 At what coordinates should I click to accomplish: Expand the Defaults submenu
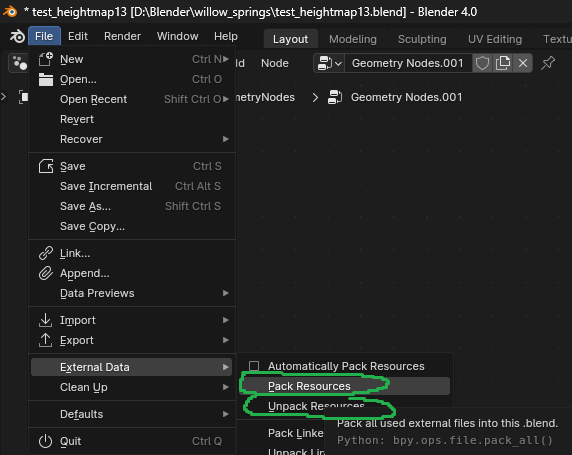coord(132,414)
